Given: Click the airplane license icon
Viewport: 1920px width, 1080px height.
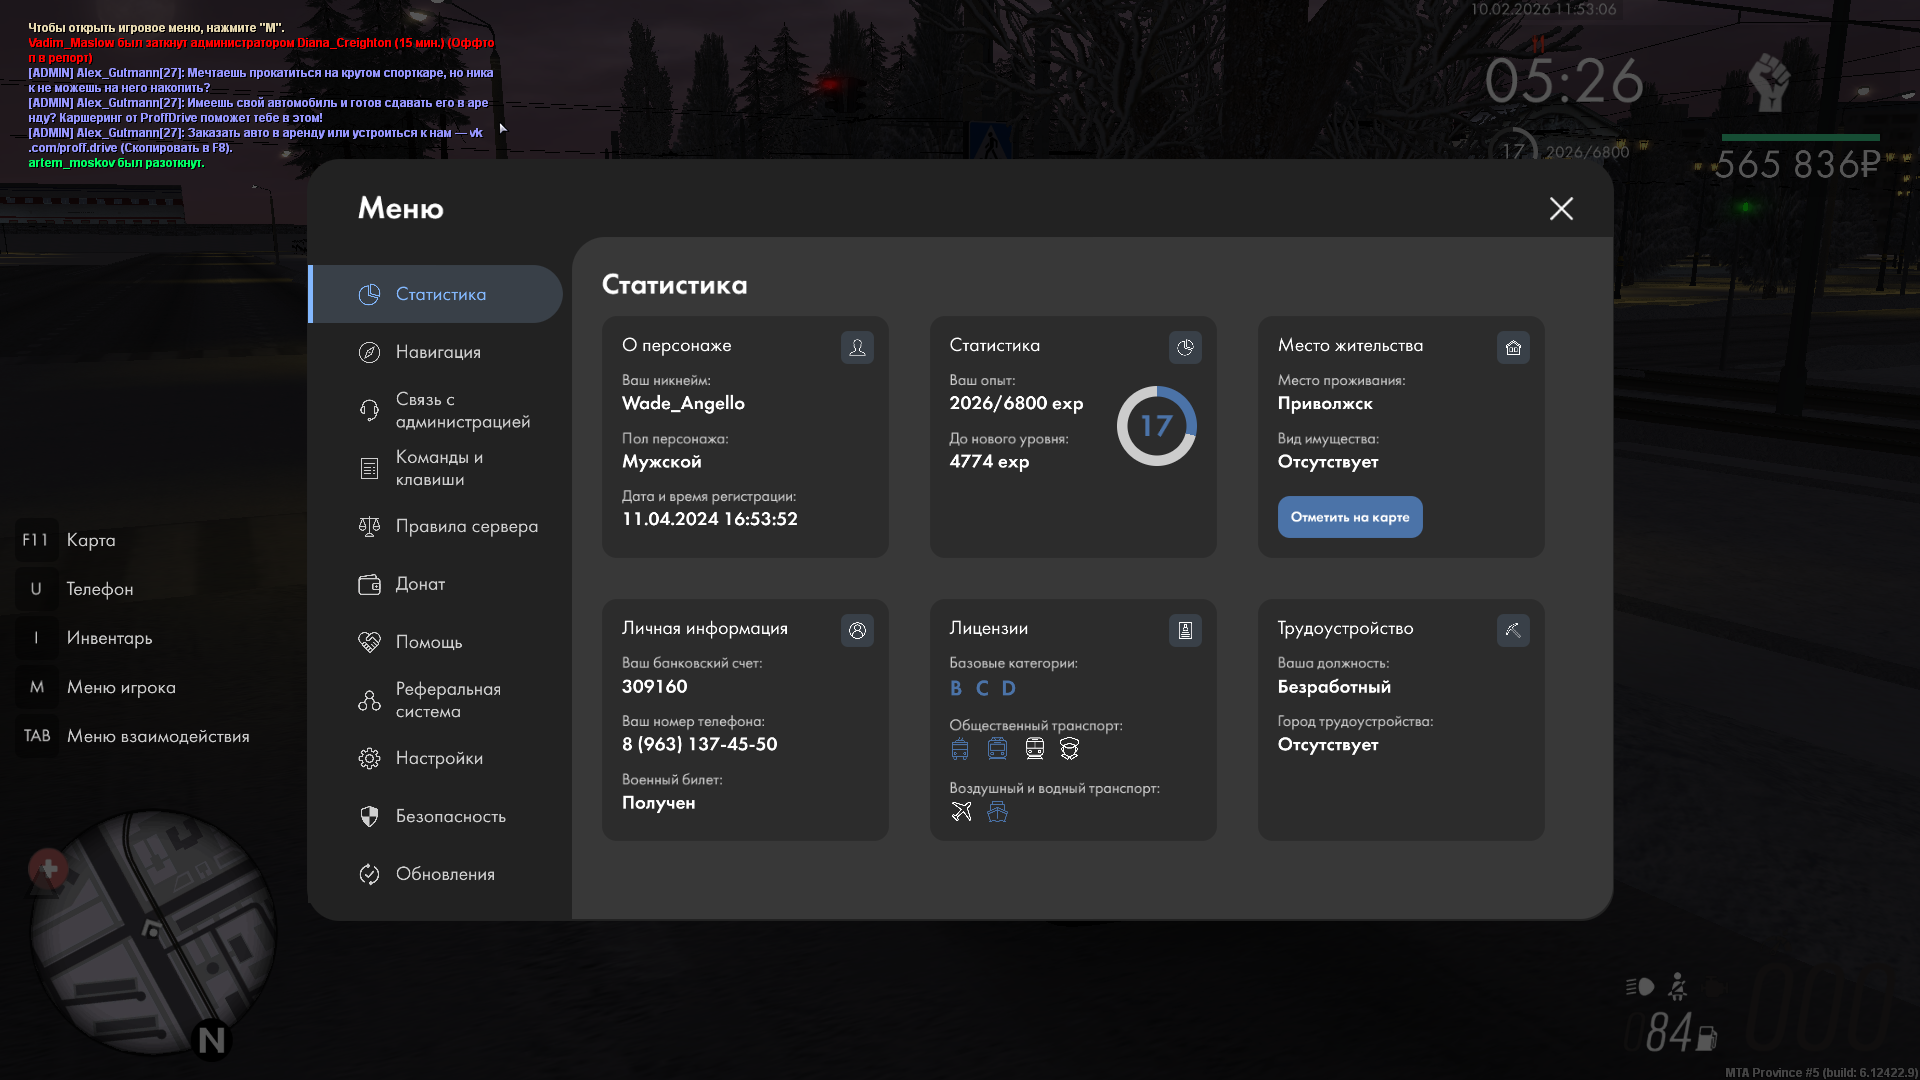Looking at the screenshot, I should (961, 811).
